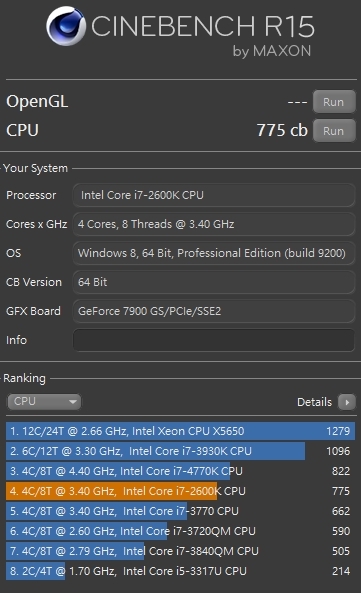Run the CPU benchmark
361x593 pixels.
click(x=334, y=131)
